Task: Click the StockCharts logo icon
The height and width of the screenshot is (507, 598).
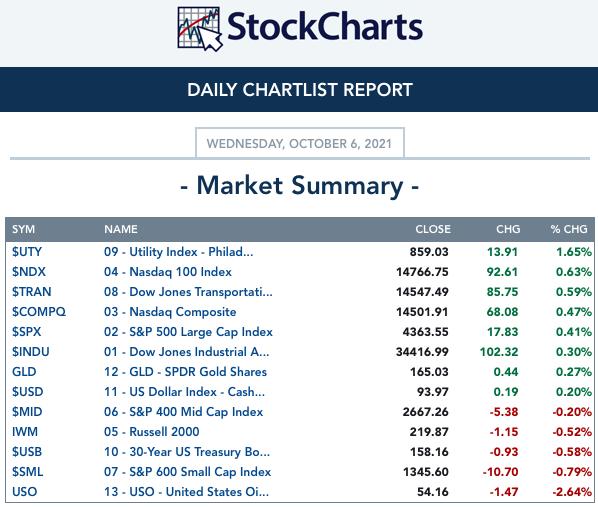Action: (200, 29)
